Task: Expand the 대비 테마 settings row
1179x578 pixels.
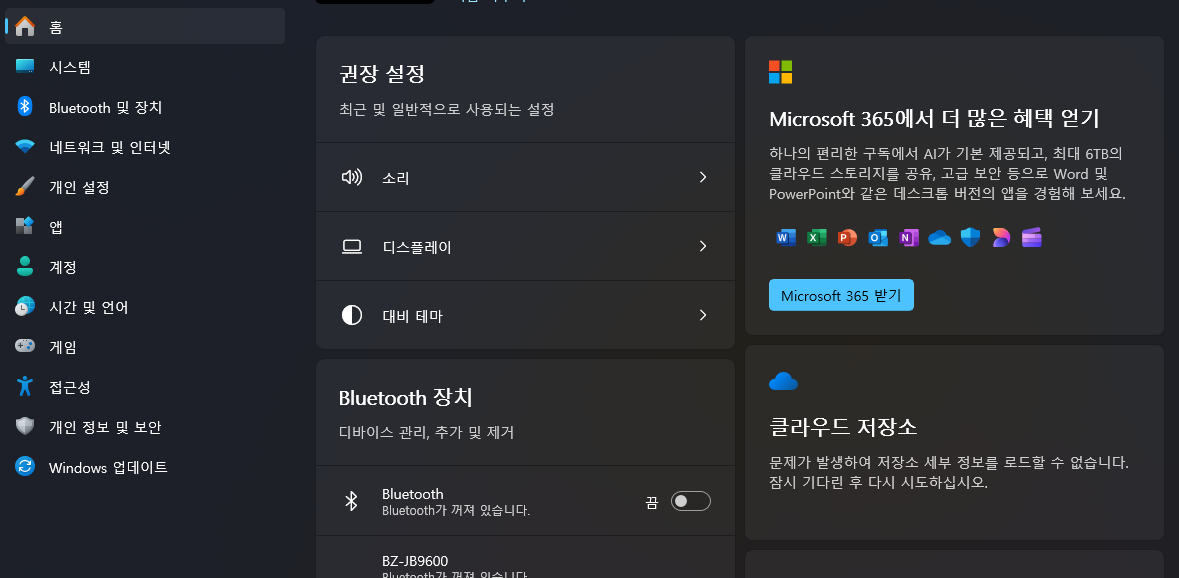Action: pyautogui.click(x=703, y=315)
